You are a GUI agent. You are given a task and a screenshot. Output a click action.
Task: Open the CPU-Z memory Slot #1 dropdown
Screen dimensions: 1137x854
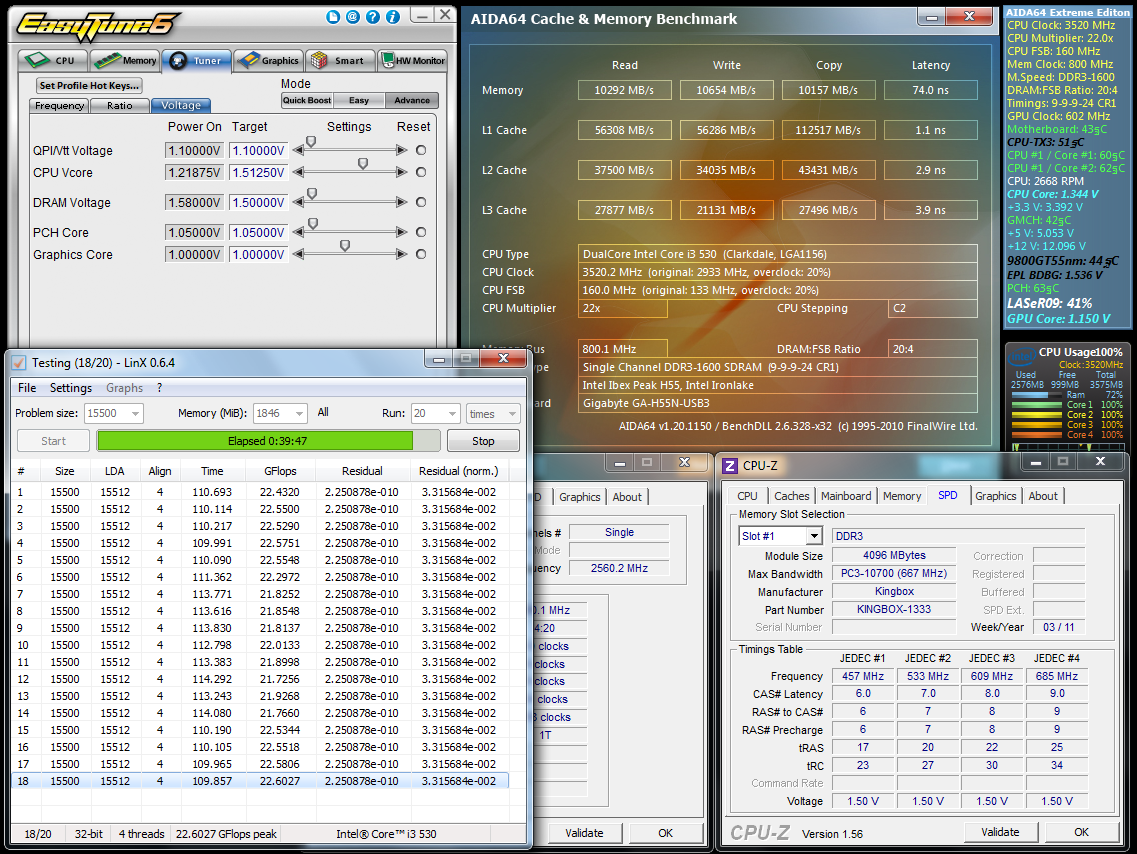[813, 536]
